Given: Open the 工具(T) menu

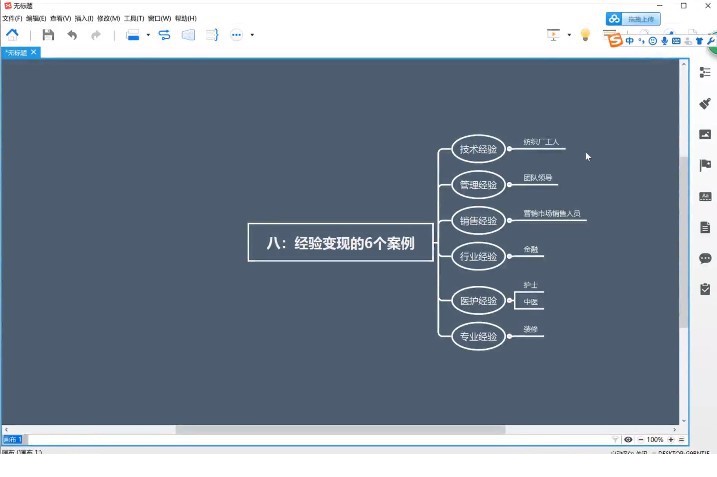Looking at the screenshot, I should point(134,18).
